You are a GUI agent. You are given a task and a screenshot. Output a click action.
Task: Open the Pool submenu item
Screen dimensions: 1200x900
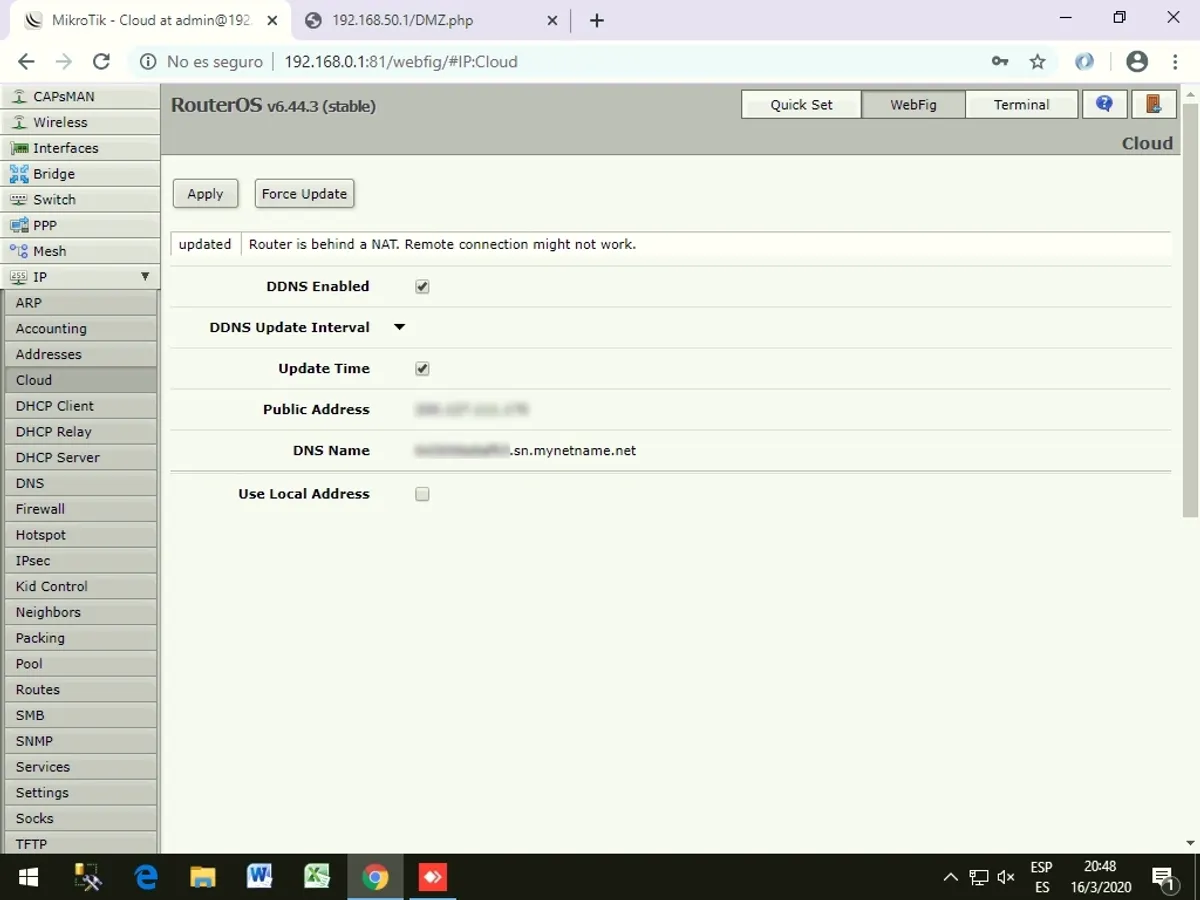(x=80, y=665)
